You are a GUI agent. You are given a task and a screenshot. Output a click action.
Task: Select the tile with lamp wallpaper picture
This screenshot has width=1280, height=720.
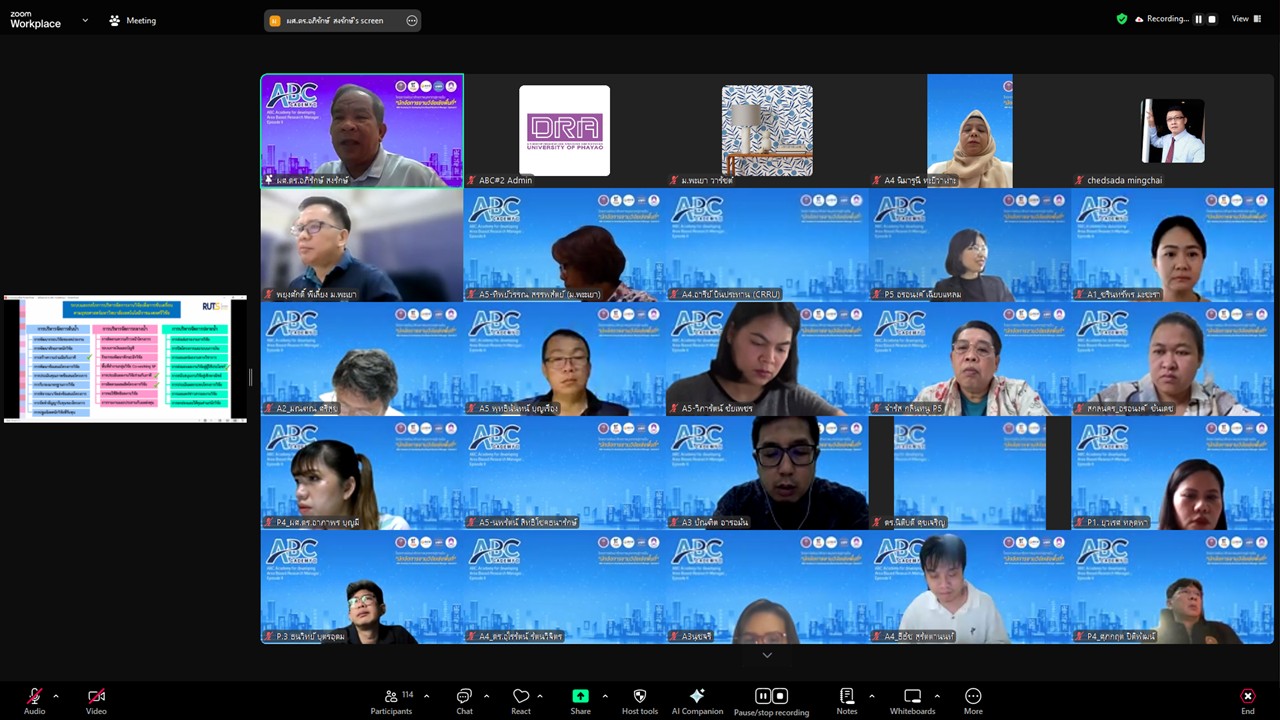pos(767,130)
